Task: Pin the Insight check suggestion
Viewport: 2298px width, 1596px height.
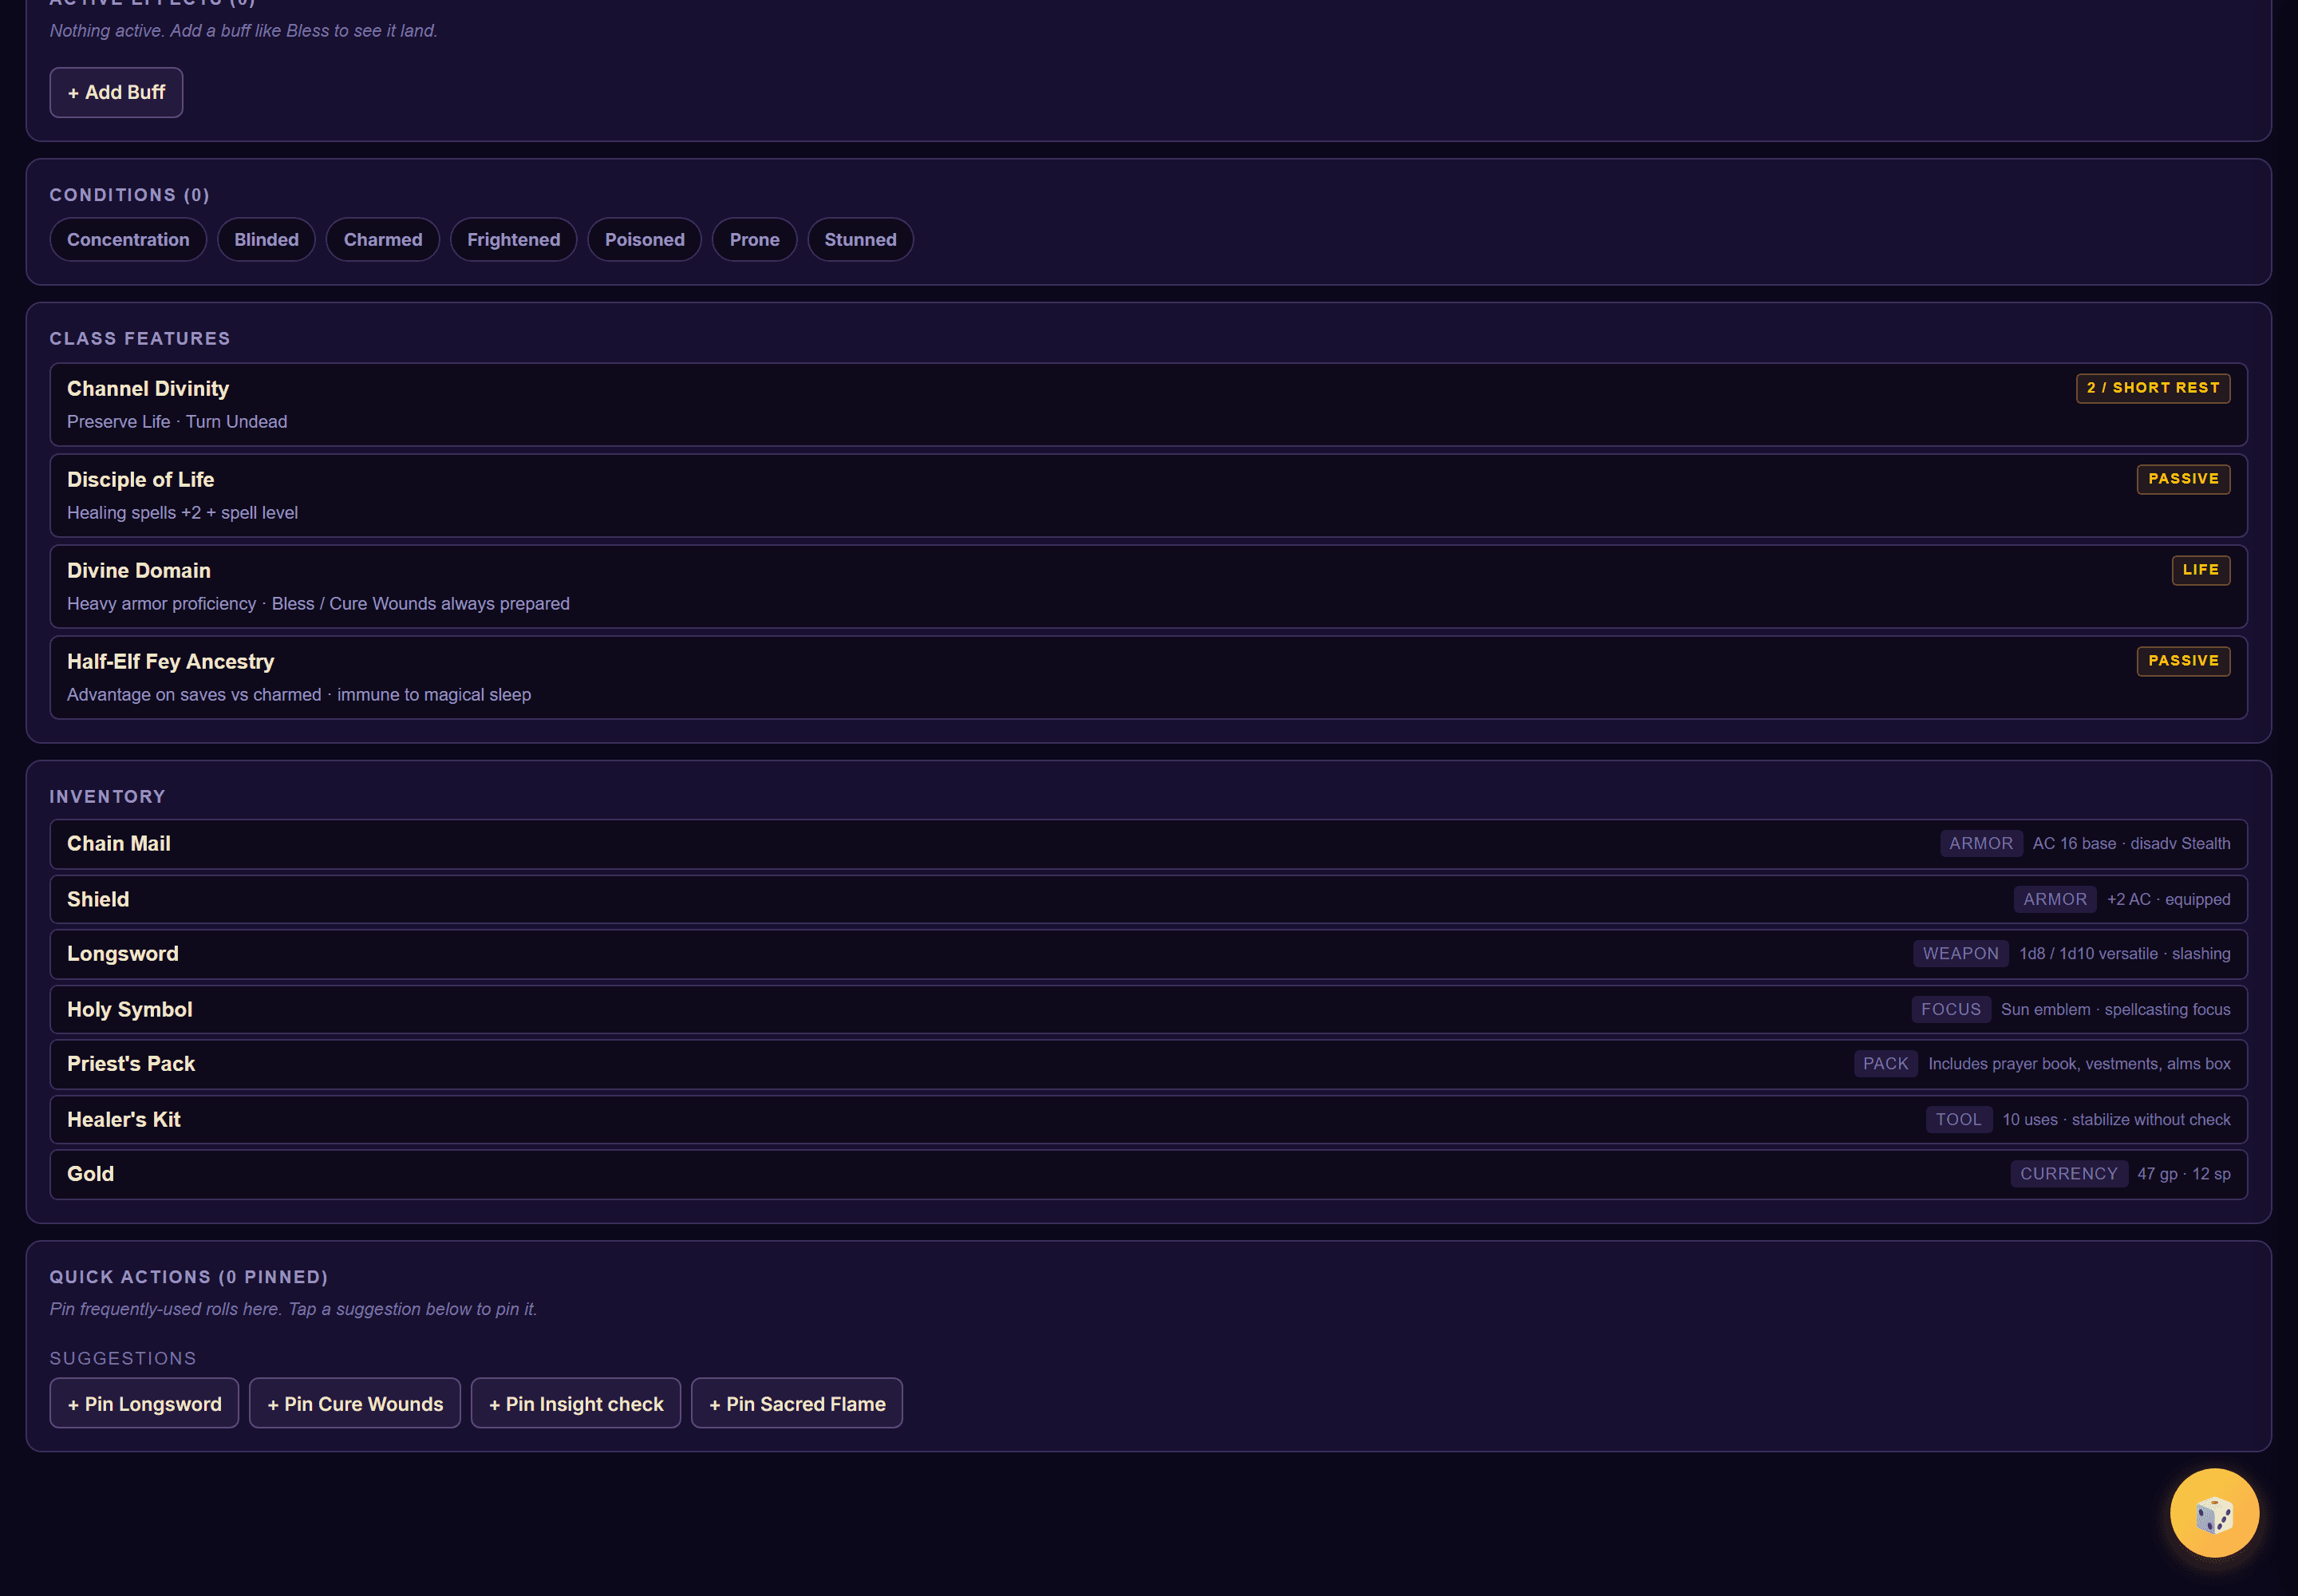Action: (x=576, y=1403)
